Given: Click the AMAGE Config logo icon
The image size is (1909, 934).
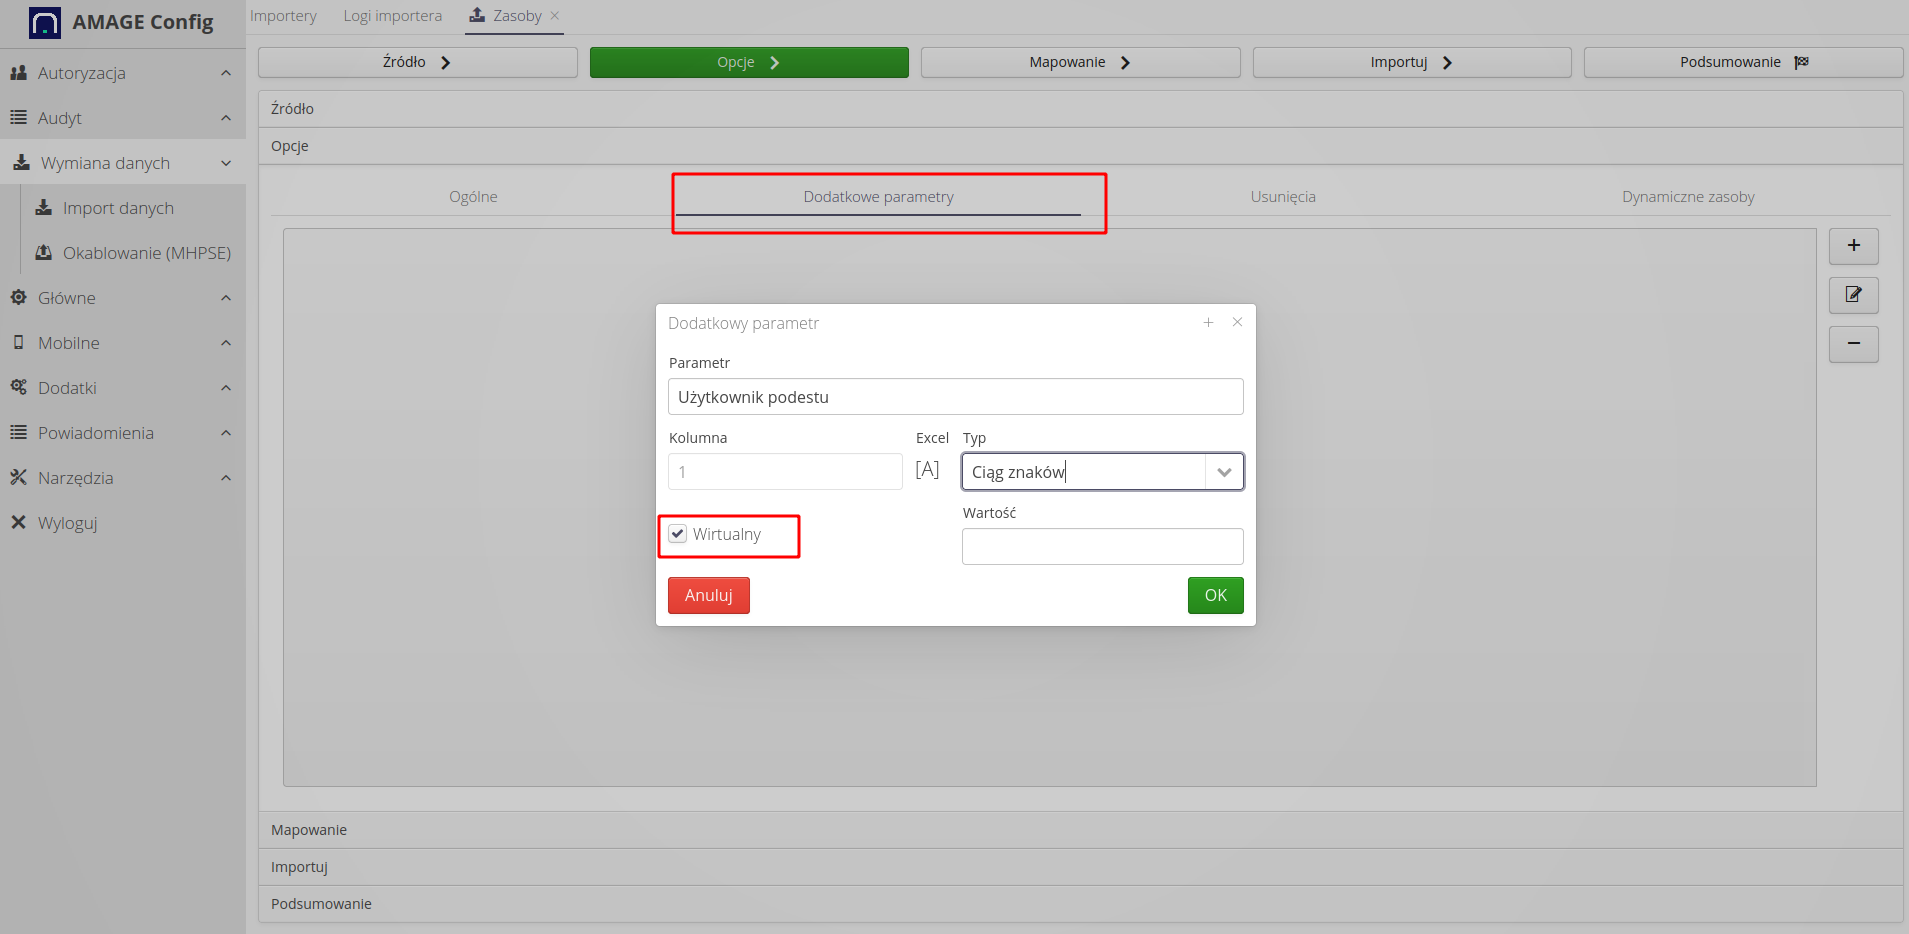Looking at the screenshot, I should (45, 22).
